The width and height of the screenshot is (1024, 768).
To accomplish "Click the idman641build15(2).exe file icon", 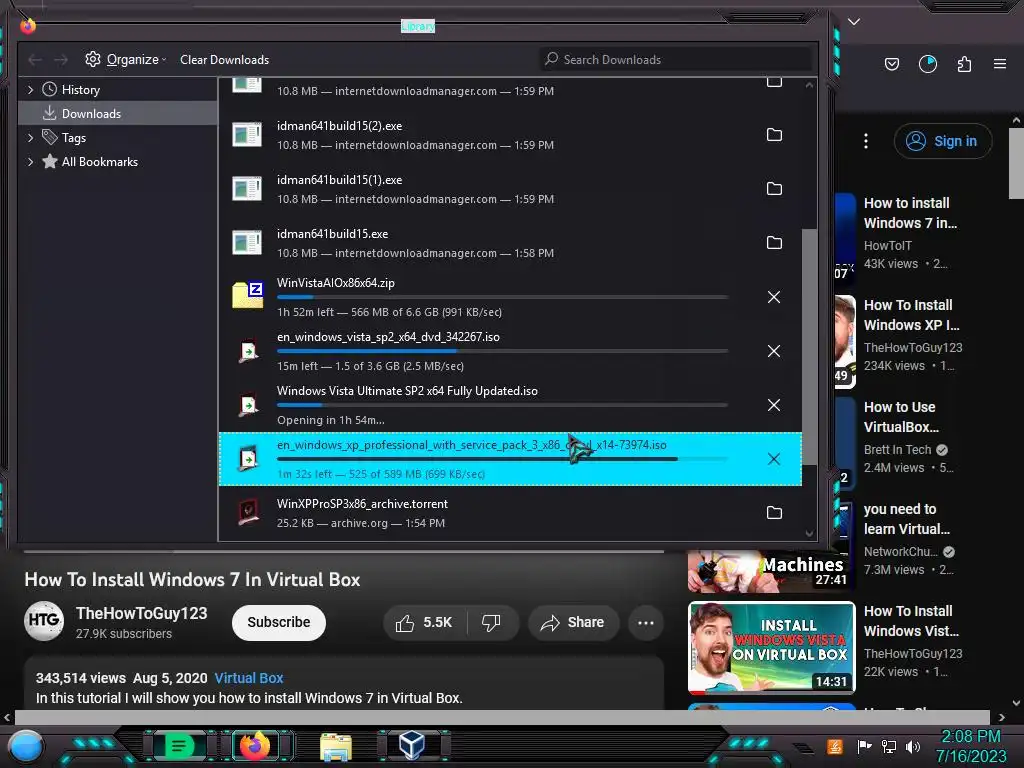I will click(x=248, y=135).
